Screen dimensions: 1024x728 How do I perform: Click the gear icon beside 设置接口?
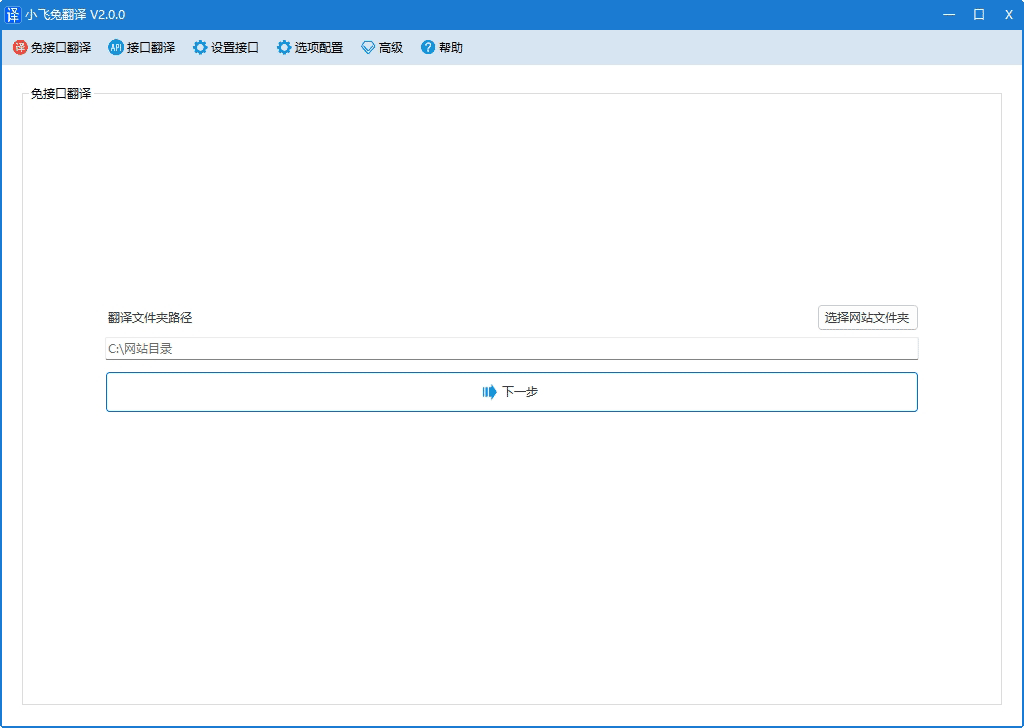point(200,47)
